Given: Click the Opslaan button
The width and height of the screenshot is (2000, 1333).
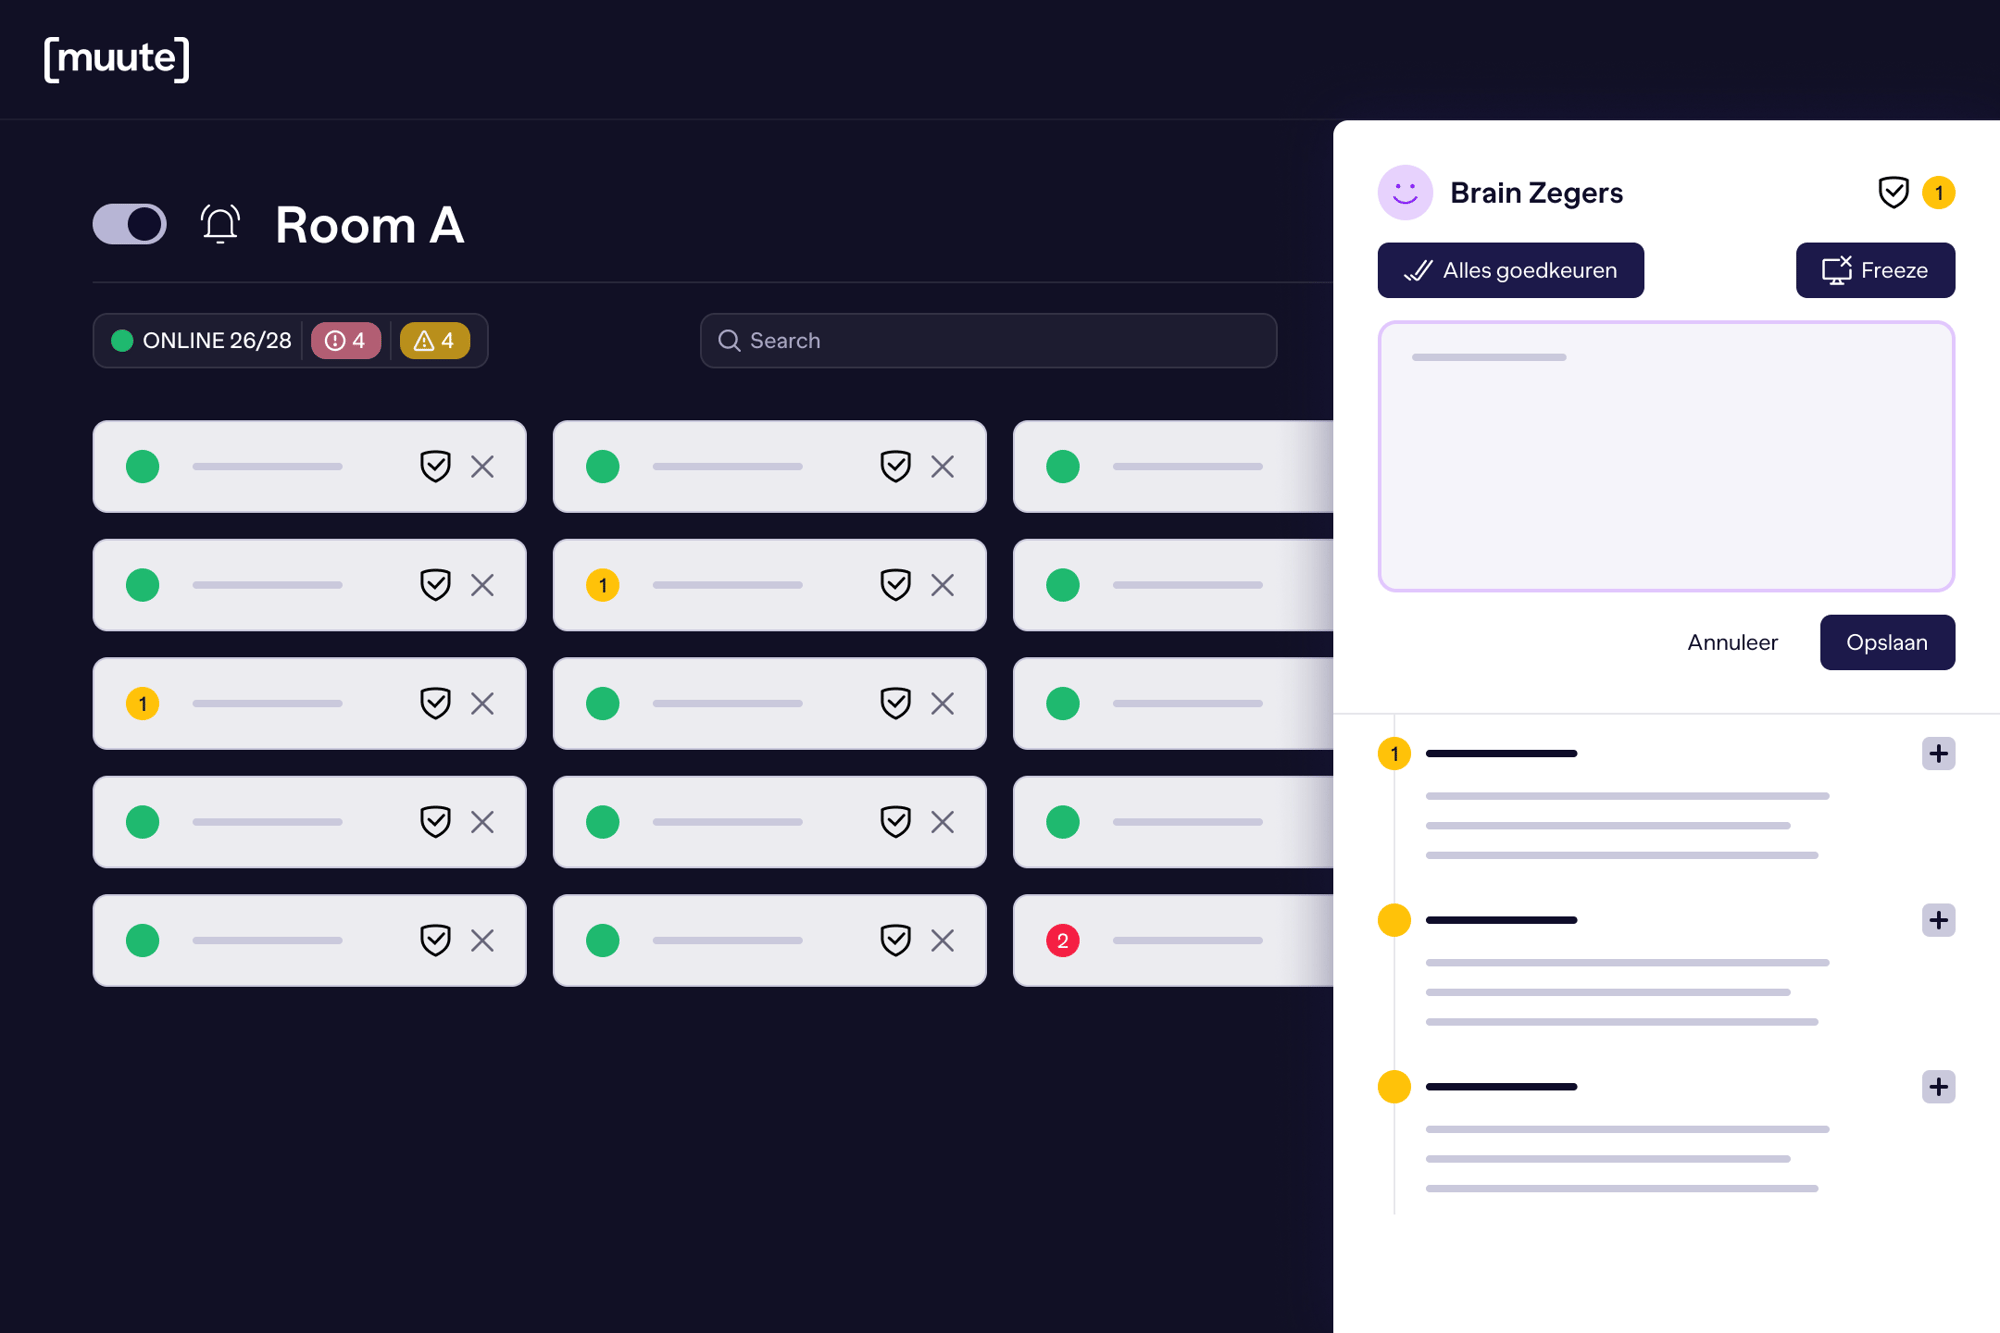Looking at the screenshot, I should (x=1886, y=642).
